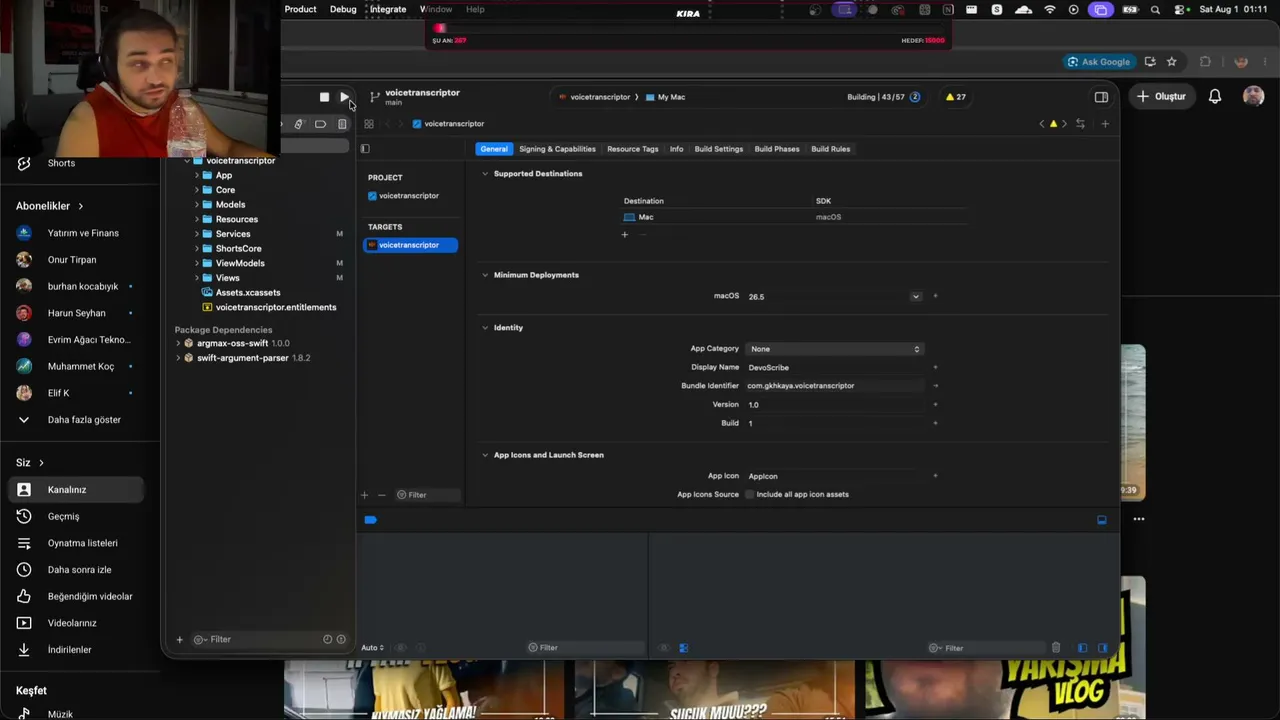The width and height of the screenshot is (1280, 720).
Task: Expand the Core folder
Action: point(197,190)
